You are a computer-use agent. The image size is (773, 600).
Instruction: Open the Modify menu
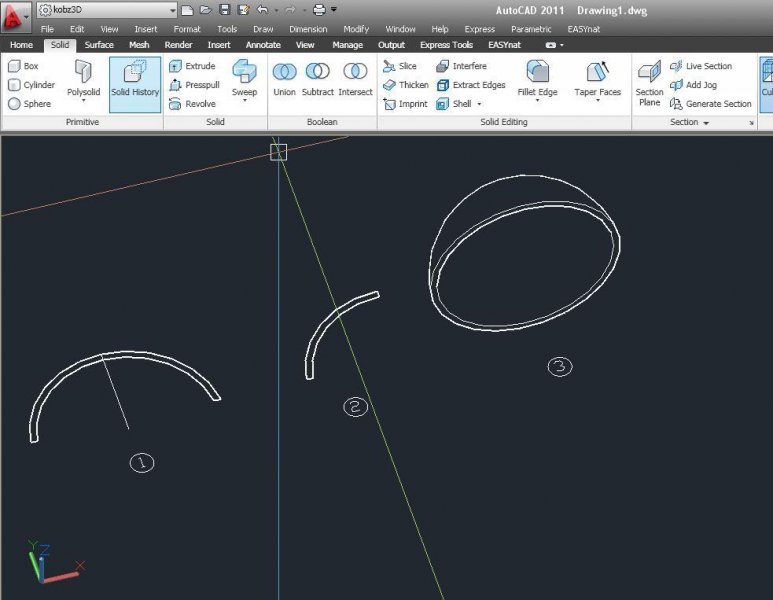tap(356, 29)
